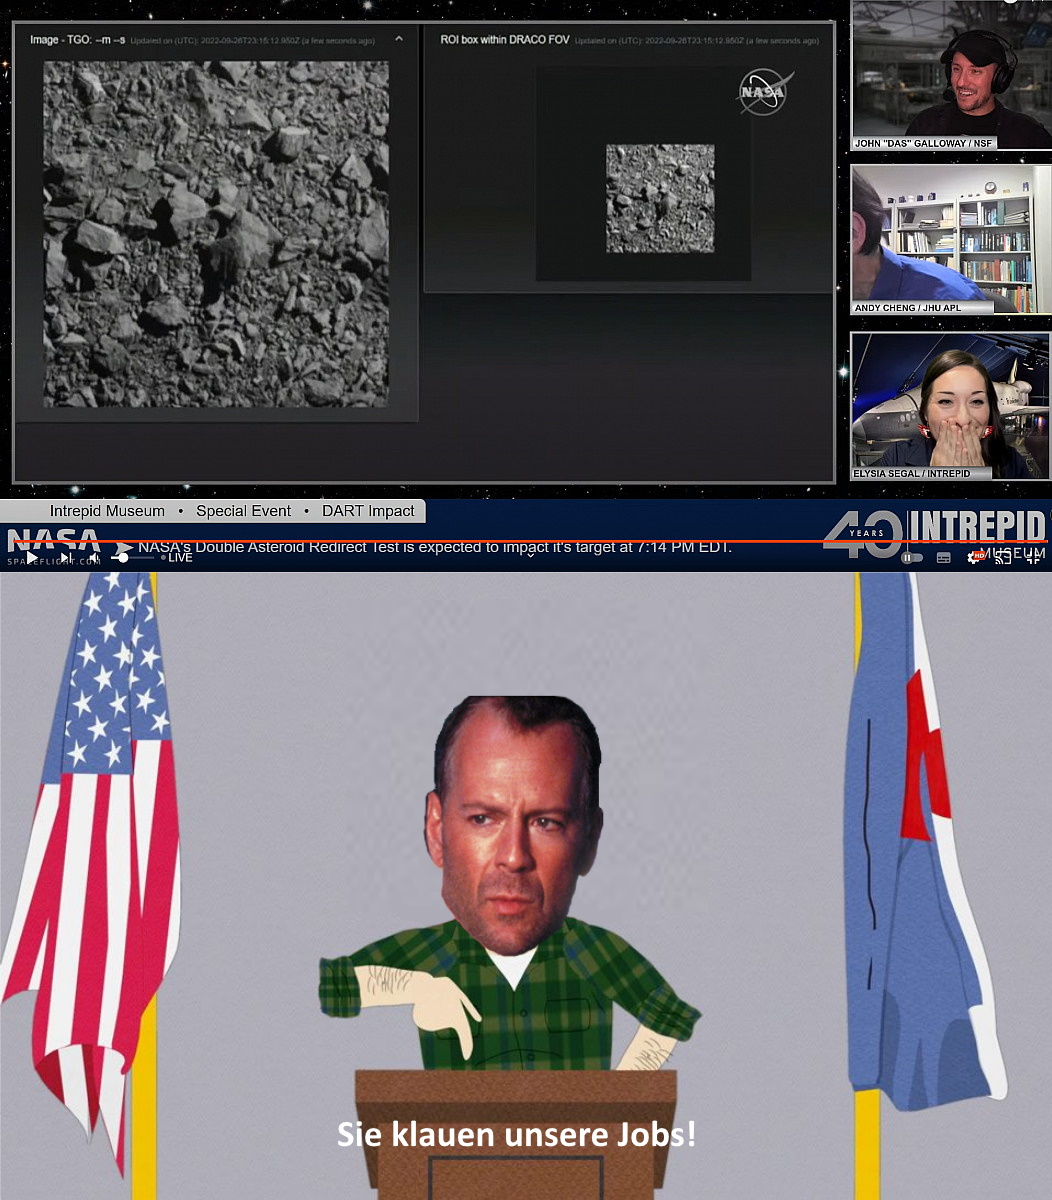Image resolution: width=1052 pixels, height=1200 pixels.
Task: Mute the video using the speaker icon
Action: 94,557
